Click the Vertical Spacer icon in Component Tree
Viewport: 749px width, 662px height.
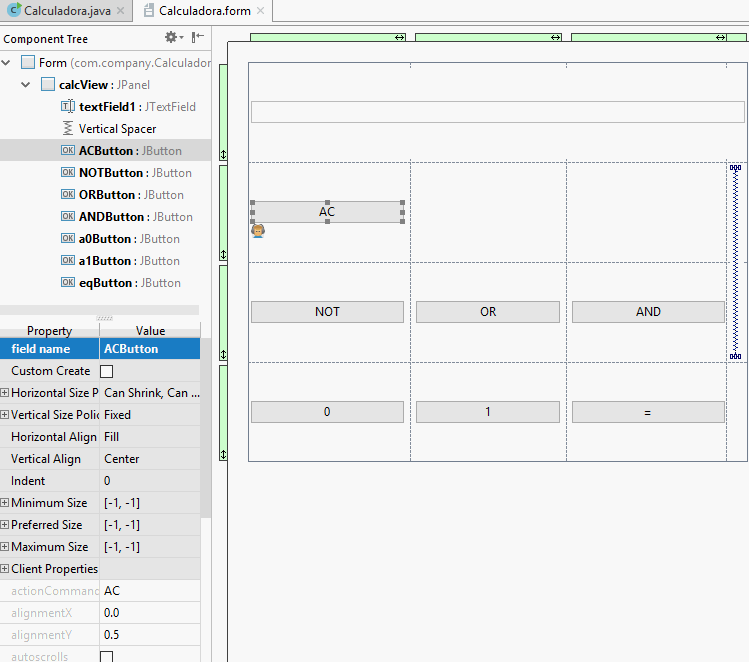[68, 129]
